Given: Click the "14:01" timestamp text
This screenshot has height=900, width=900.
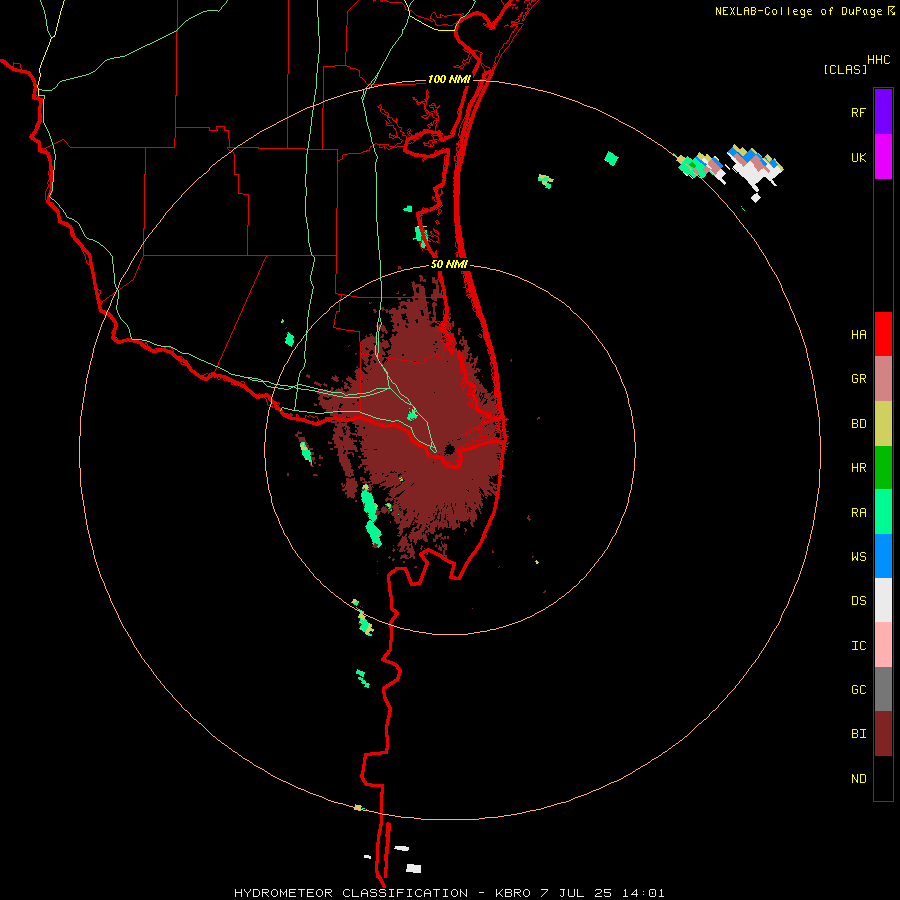Looking at the screenshot, I should (644, 893).
